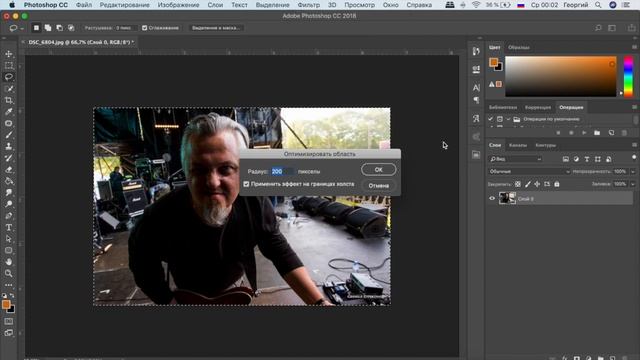Select the Pen tool
Viewport: 640px width, 360px height.
click(9, 216)
